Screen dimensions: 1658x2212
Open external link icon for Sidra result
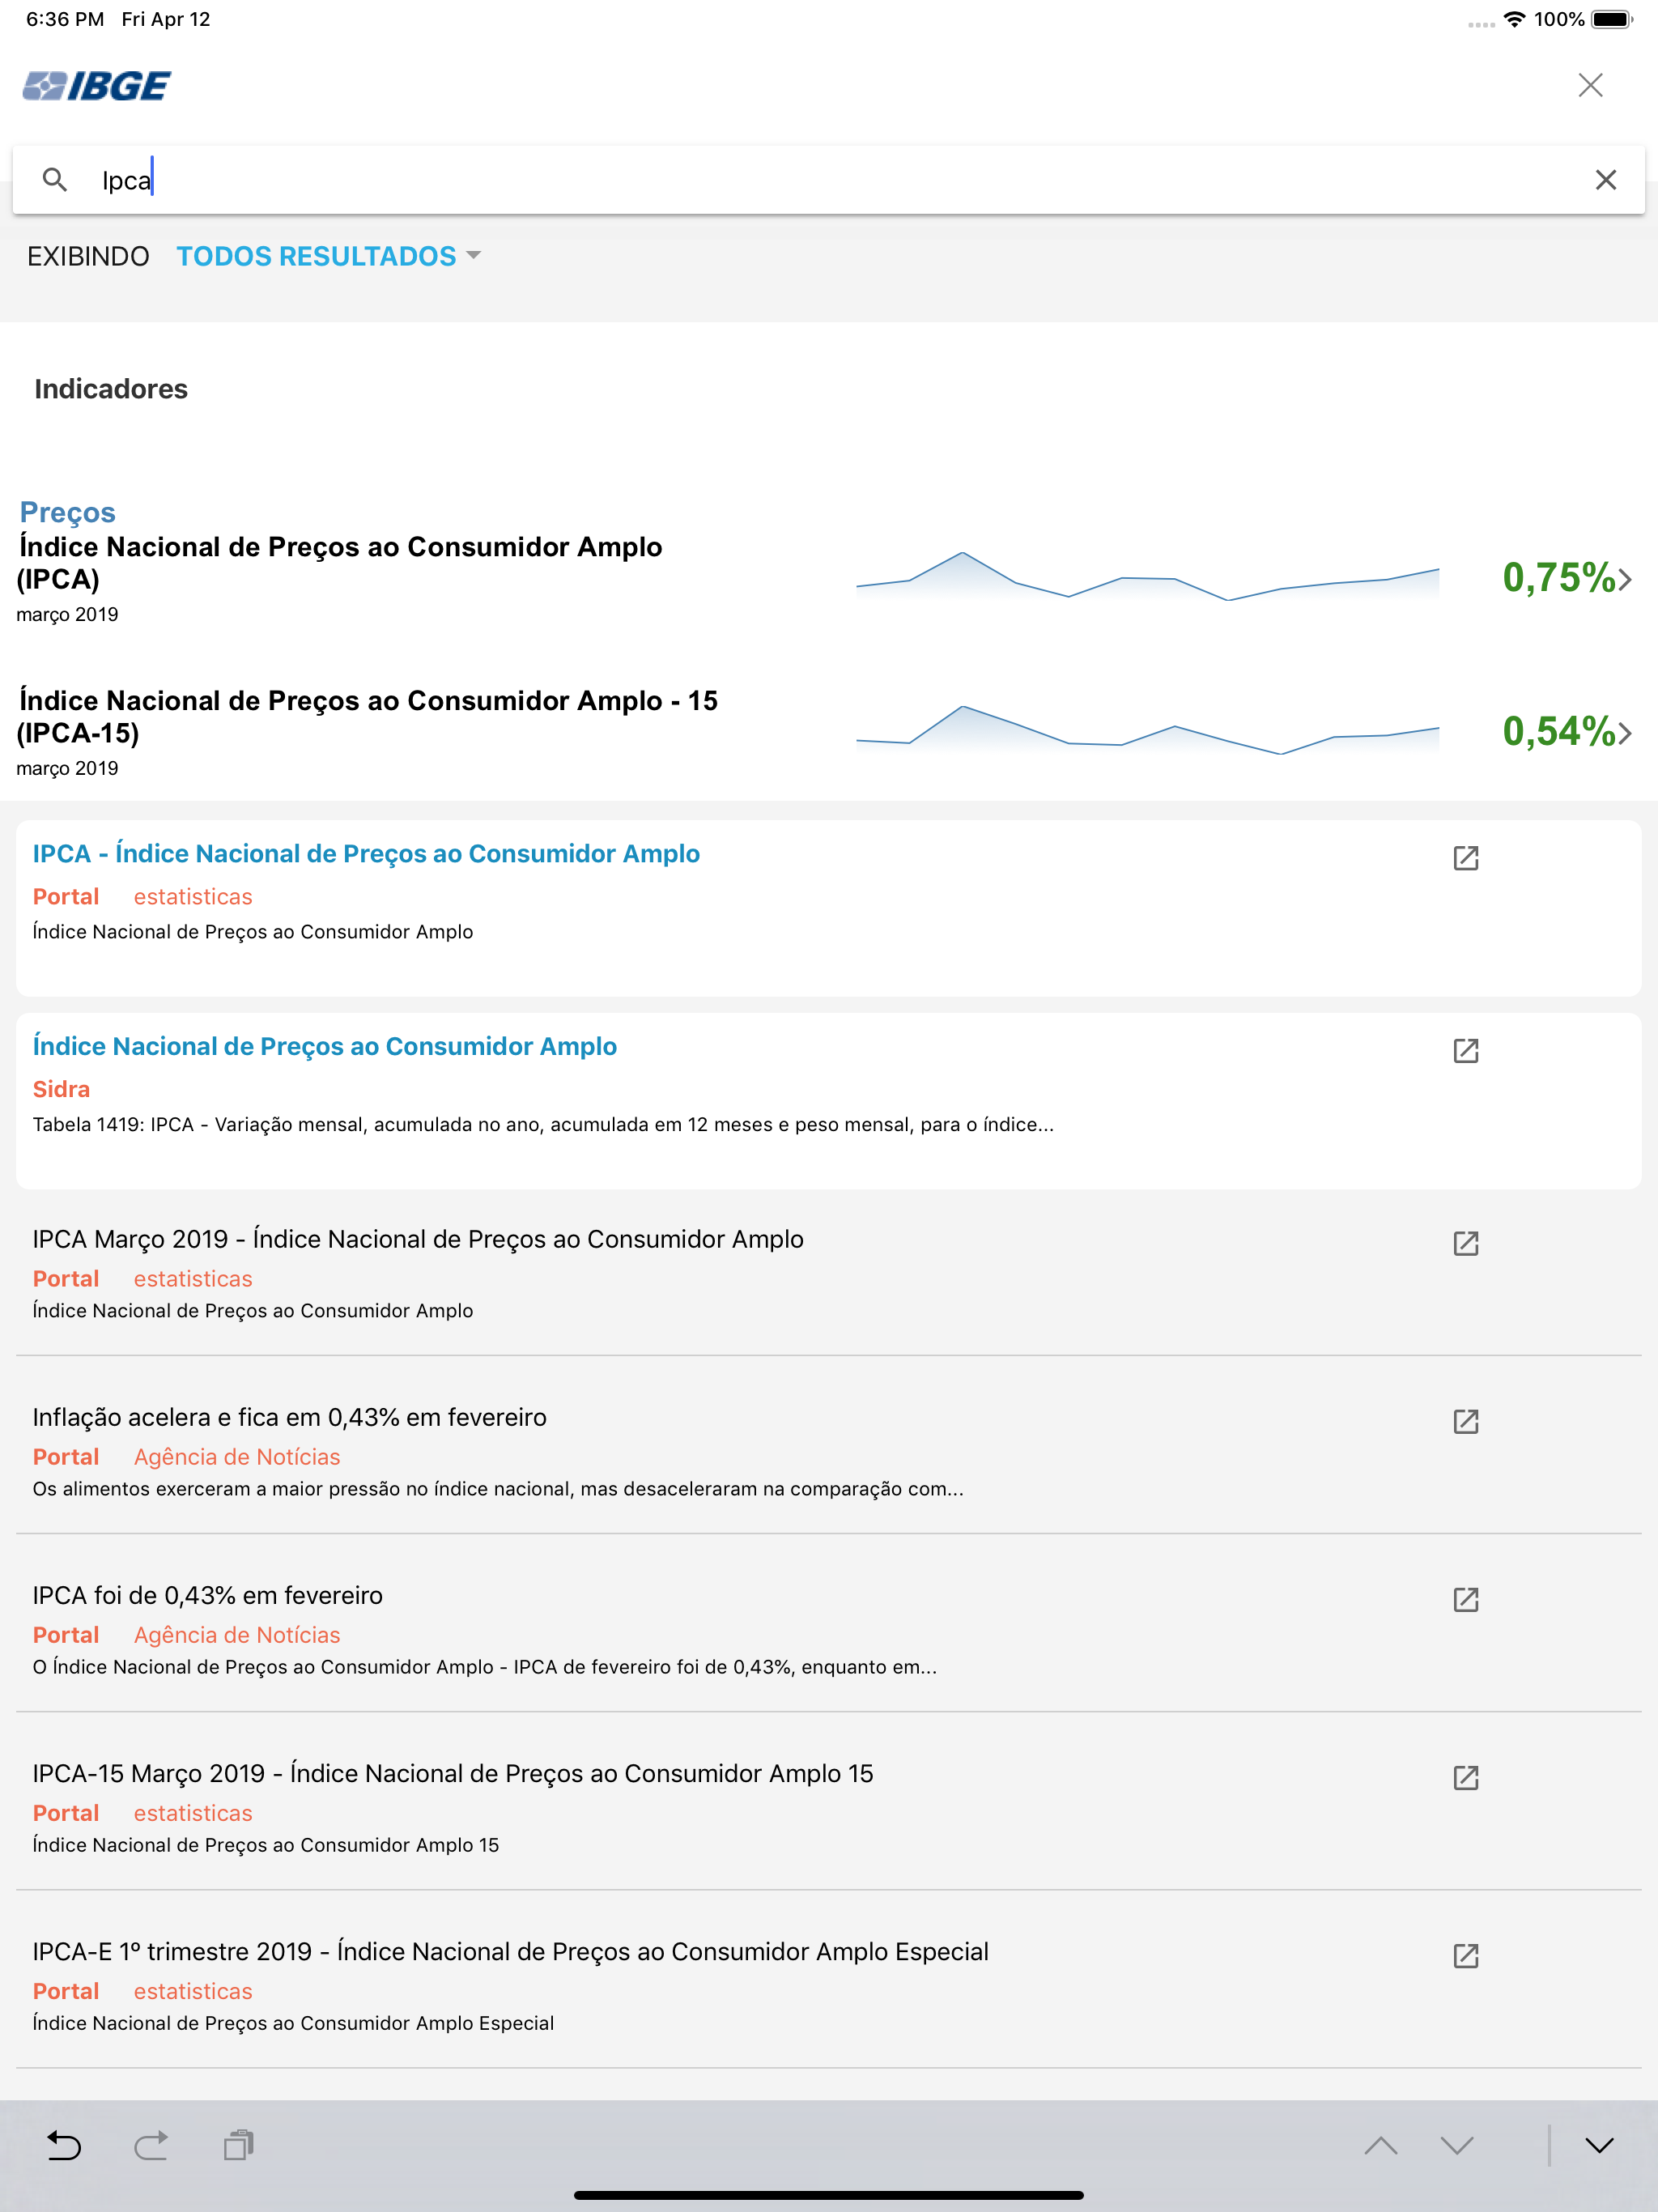point(1466,1050)
